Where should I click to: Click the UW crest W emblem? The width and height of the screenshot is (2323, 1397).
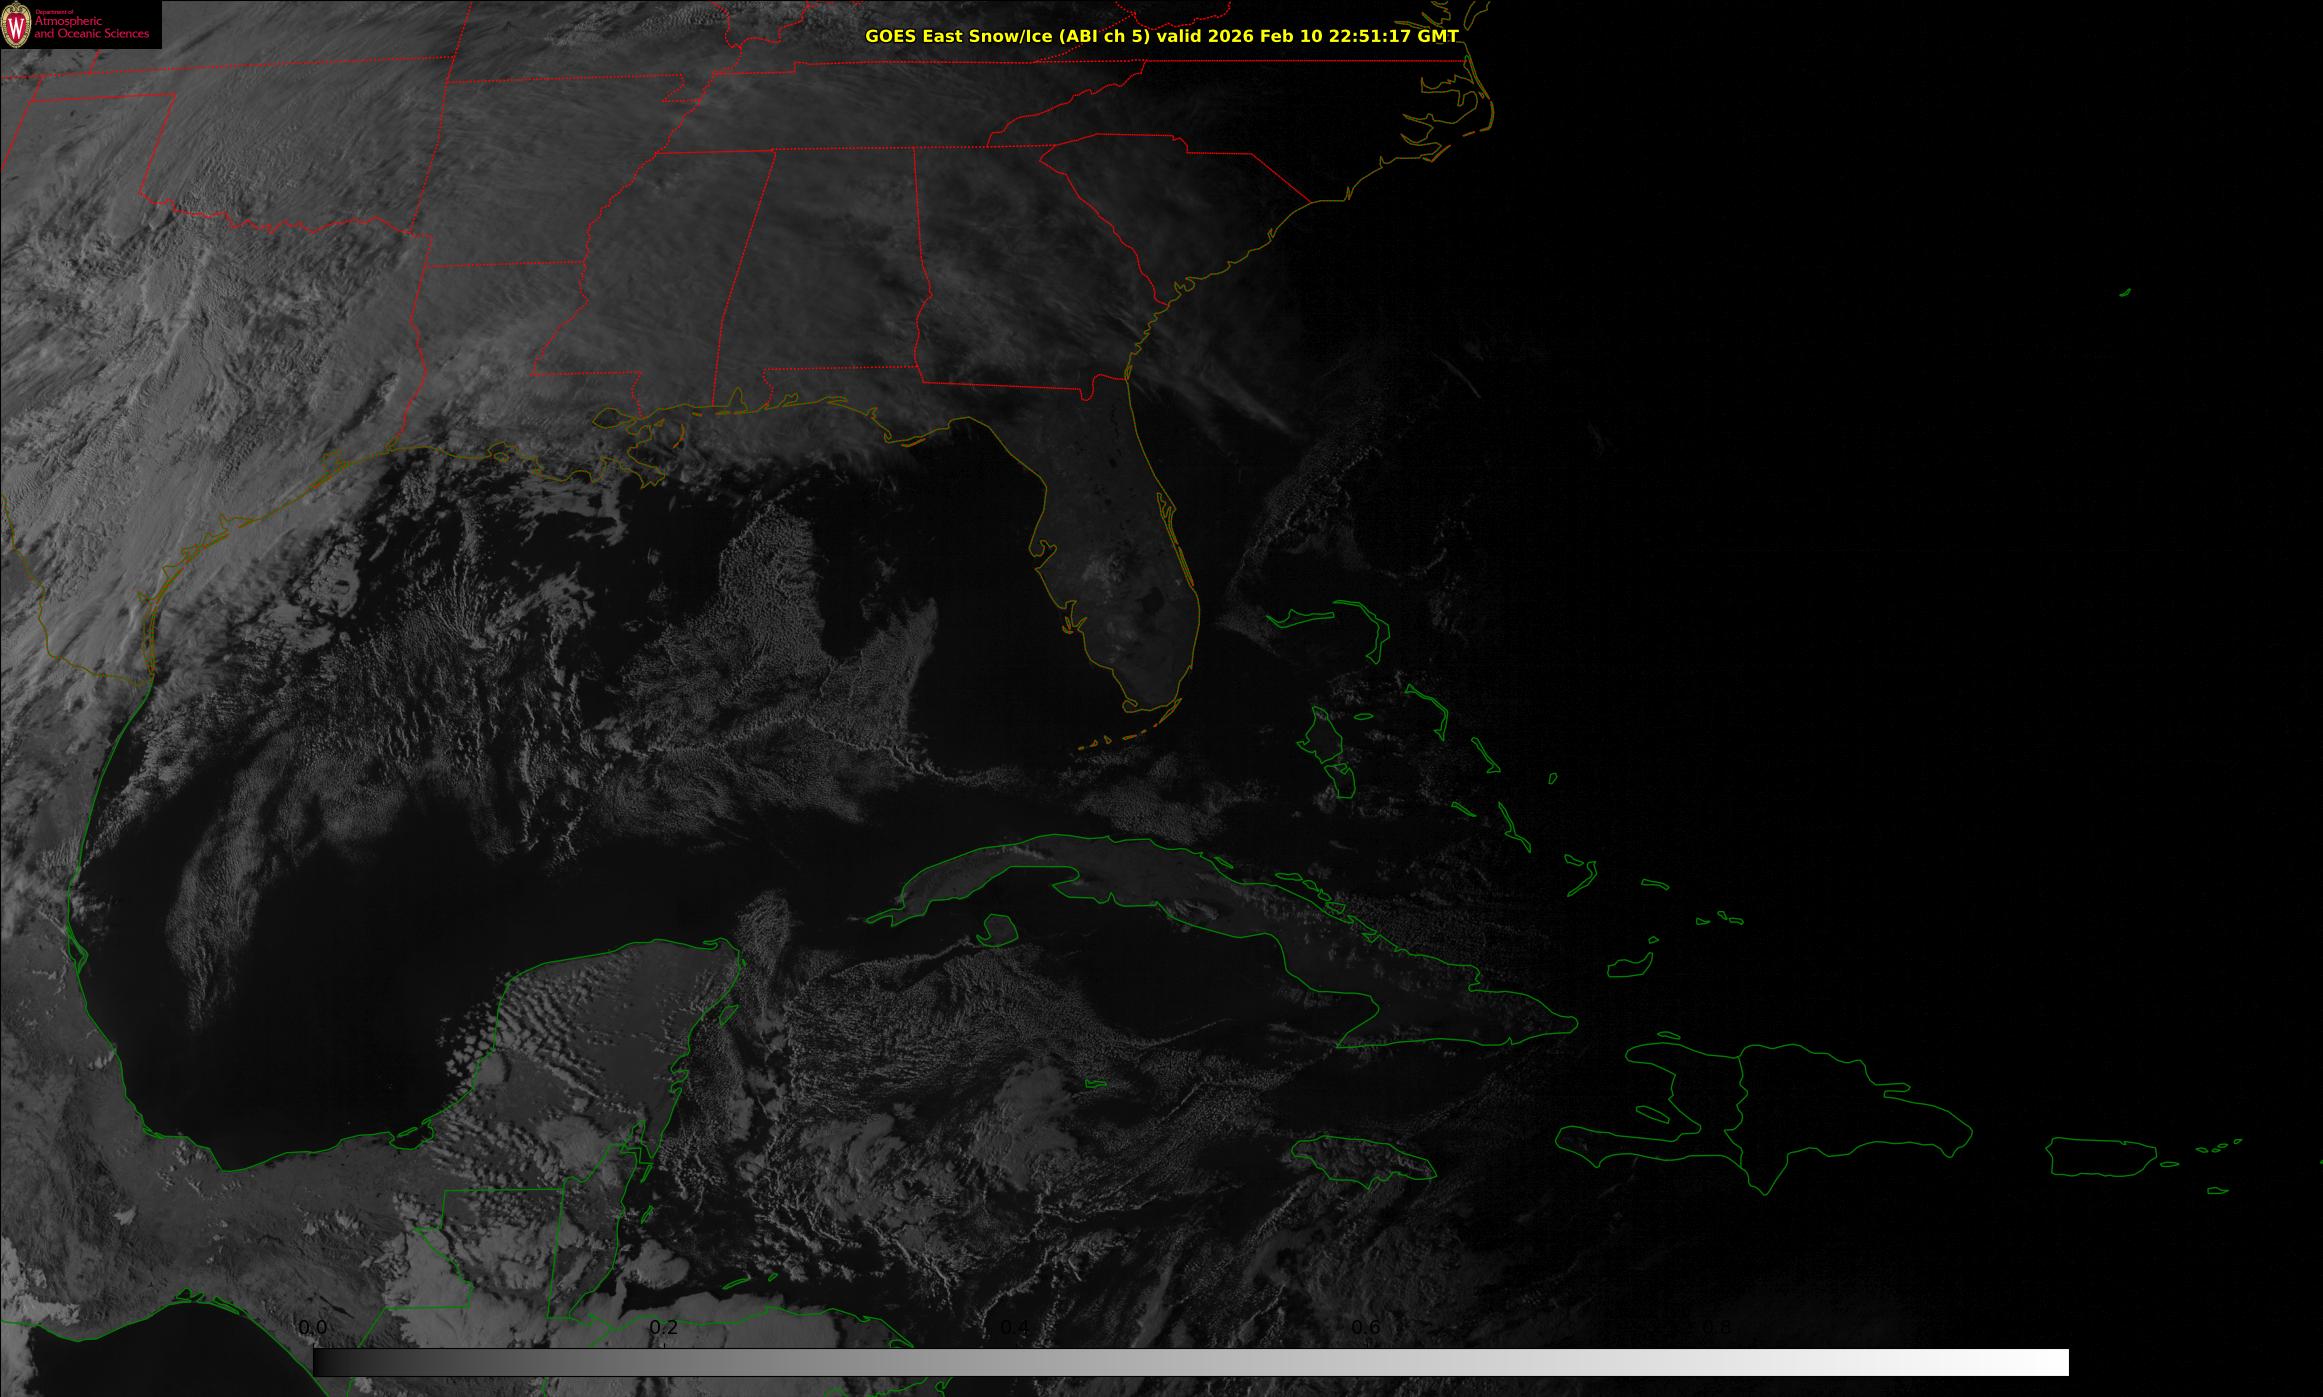tap(16, 25)
